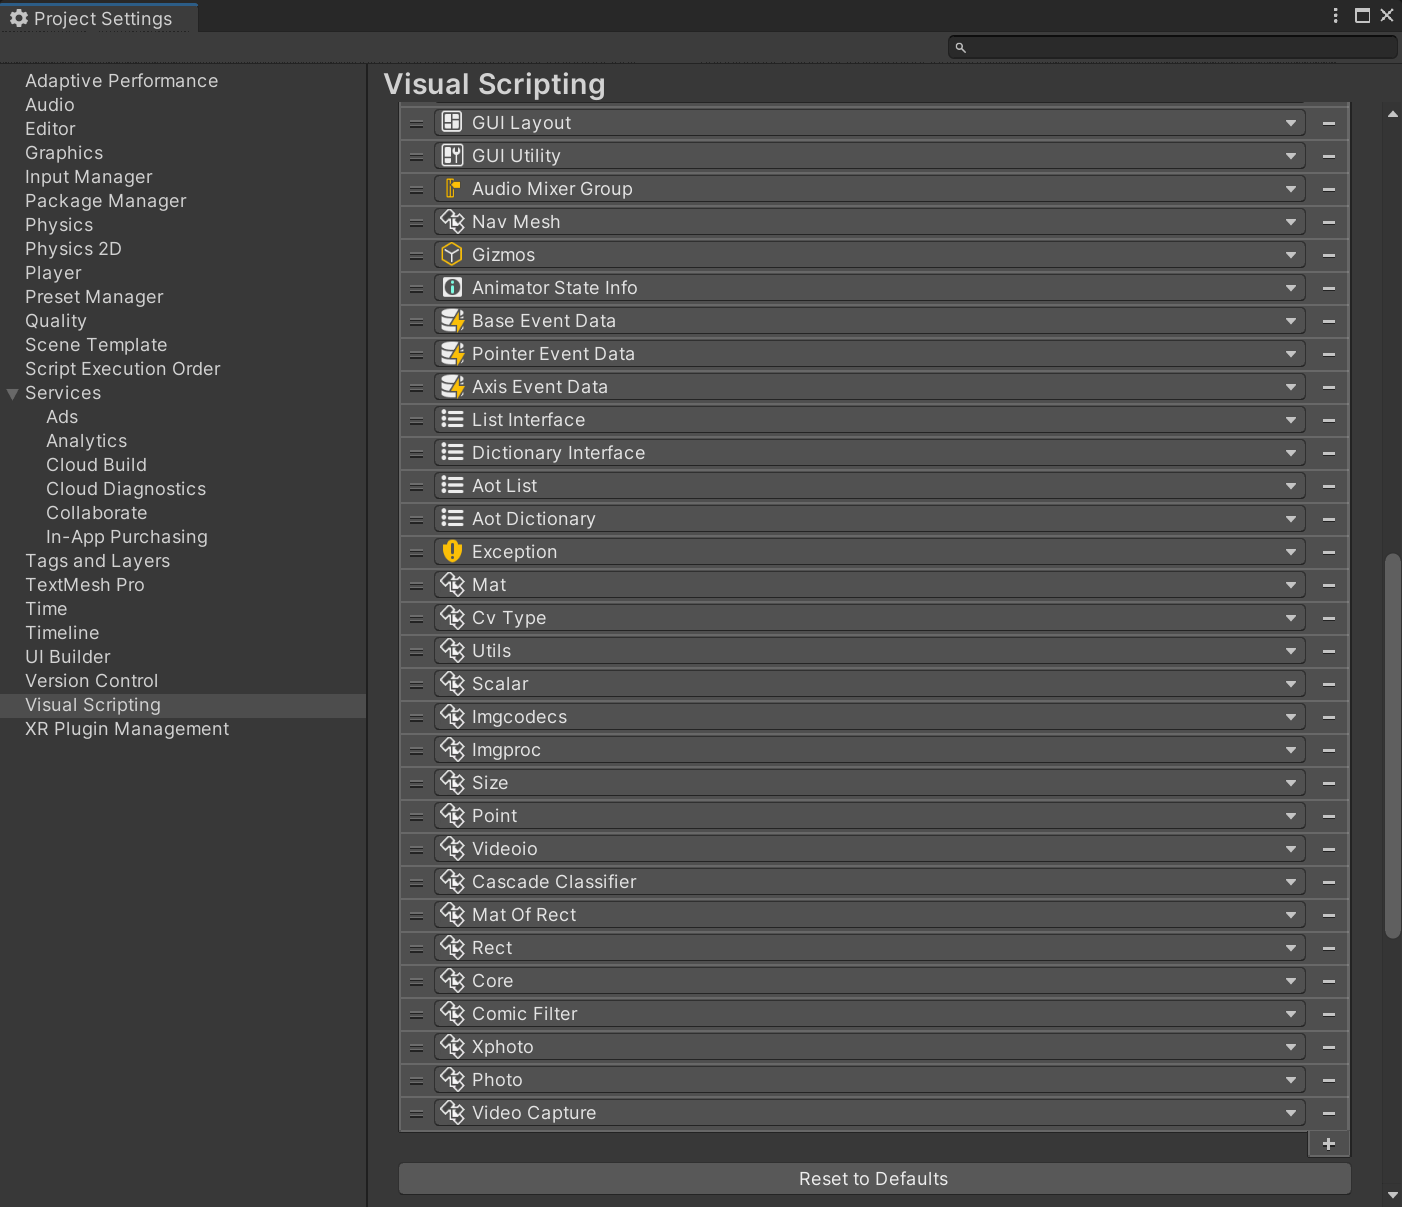Viewport: 1402px width, 1207px height.
Task: Select Tags and Layers settings
Action: click(x=97, y=561)
